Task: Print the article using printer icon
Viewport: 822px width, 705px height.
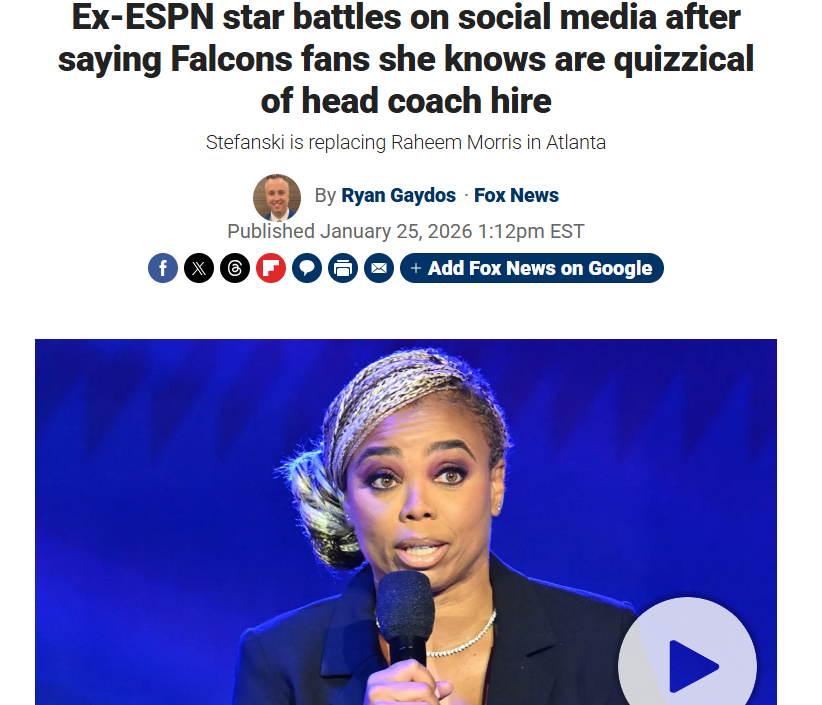Action: tap(343, 268)
